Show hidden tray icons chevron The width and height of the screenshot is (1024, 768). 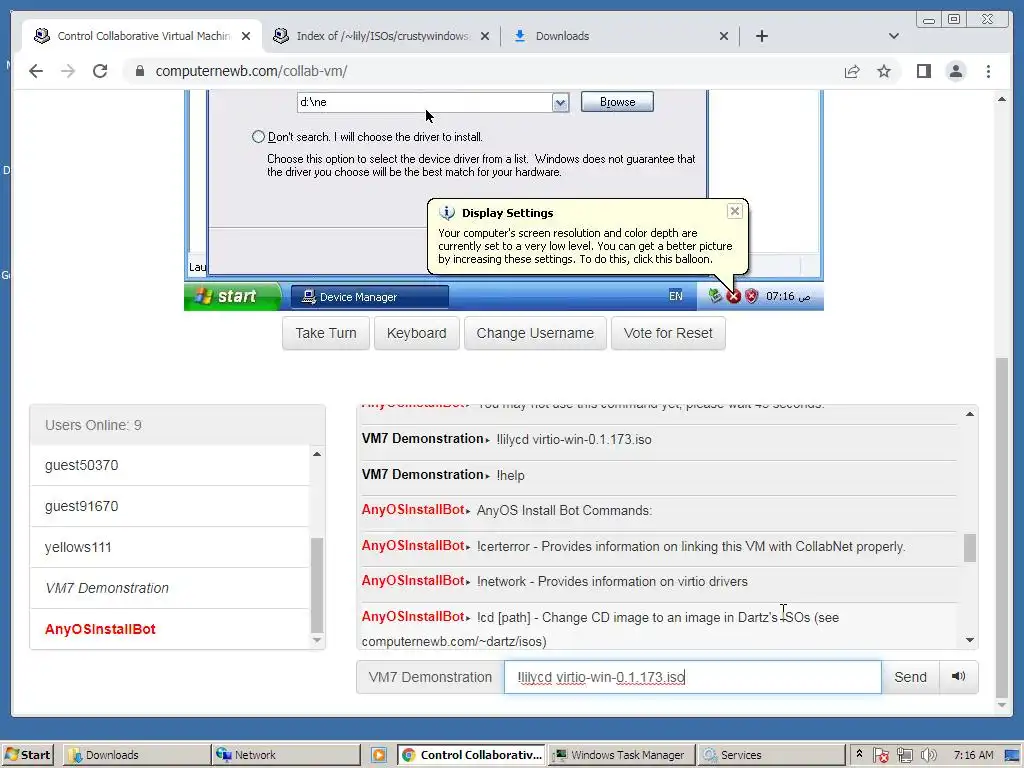(859, 754)
